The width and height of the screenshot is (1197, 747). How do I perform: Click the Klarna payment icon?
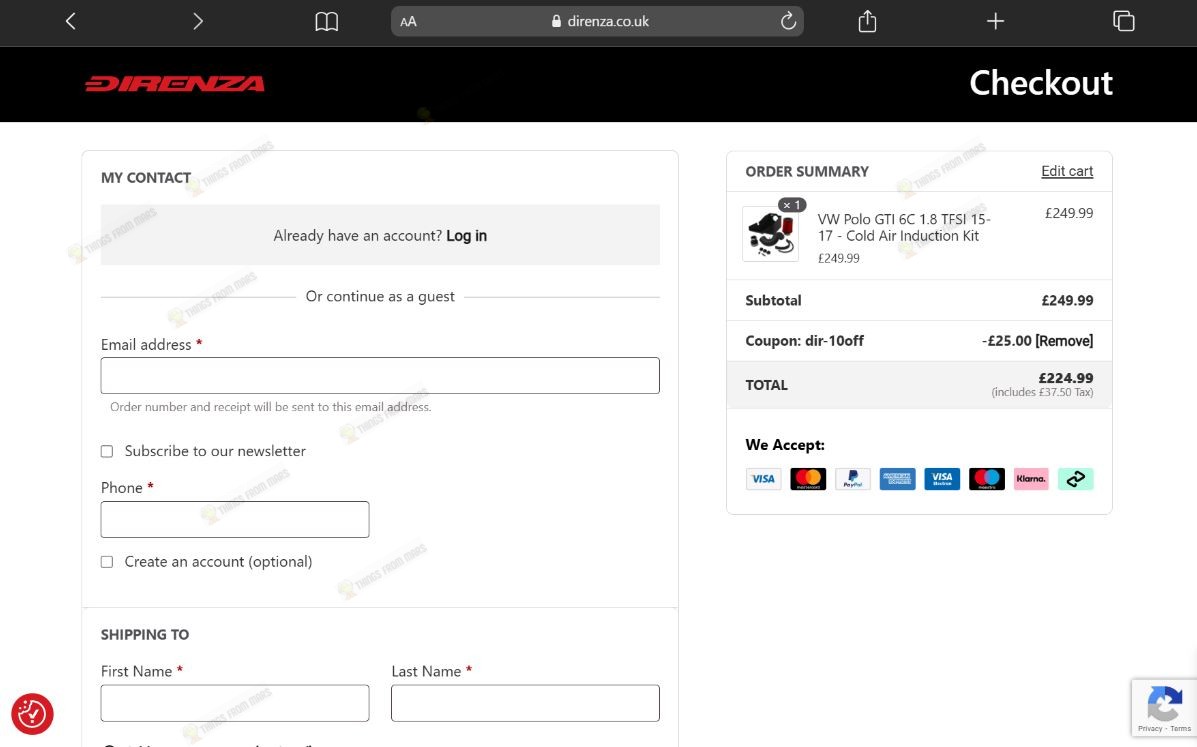pyautogui.click(x=1031, y=479)
